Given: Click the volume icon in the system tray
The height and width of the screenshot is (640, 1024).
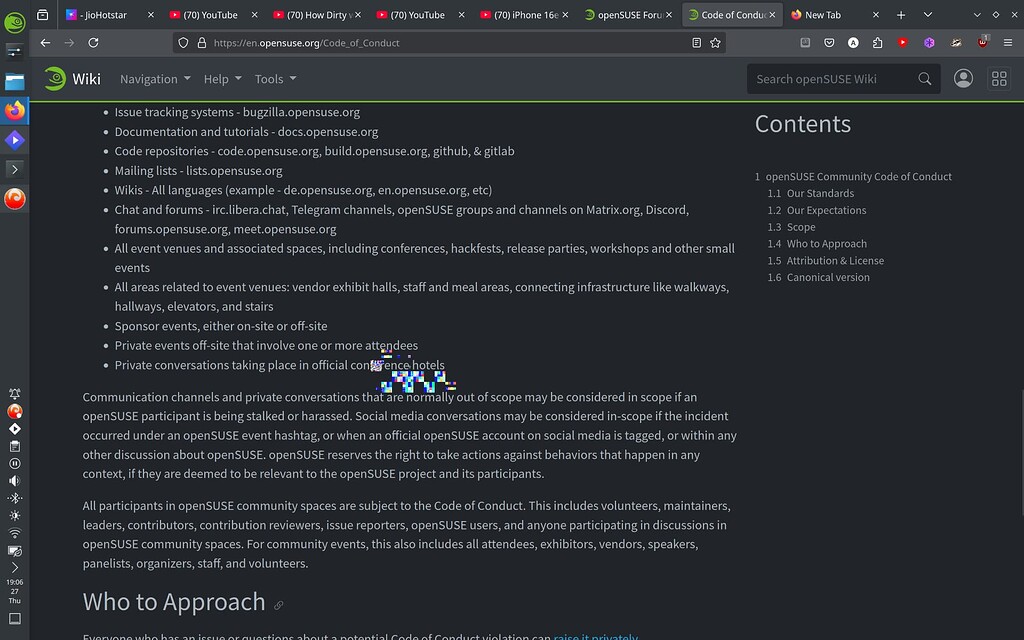Looking at the screenshot, I should (14, 478).
